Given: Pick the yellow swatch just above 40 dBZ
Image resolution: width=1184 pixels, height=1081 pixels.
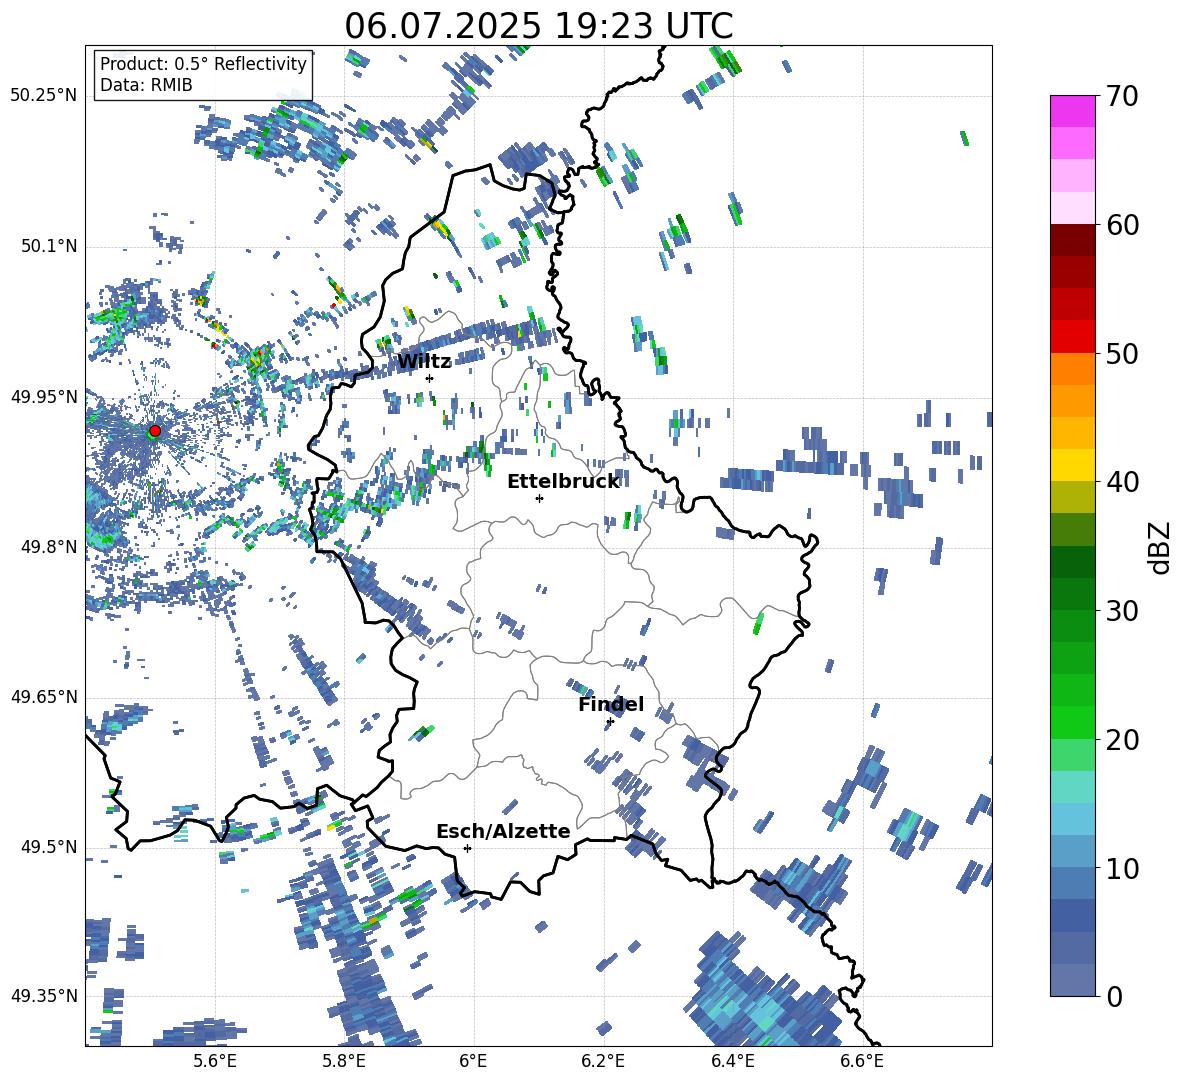Looking at the screenshot, I should pyautogui.click(x=1072, y=465).
